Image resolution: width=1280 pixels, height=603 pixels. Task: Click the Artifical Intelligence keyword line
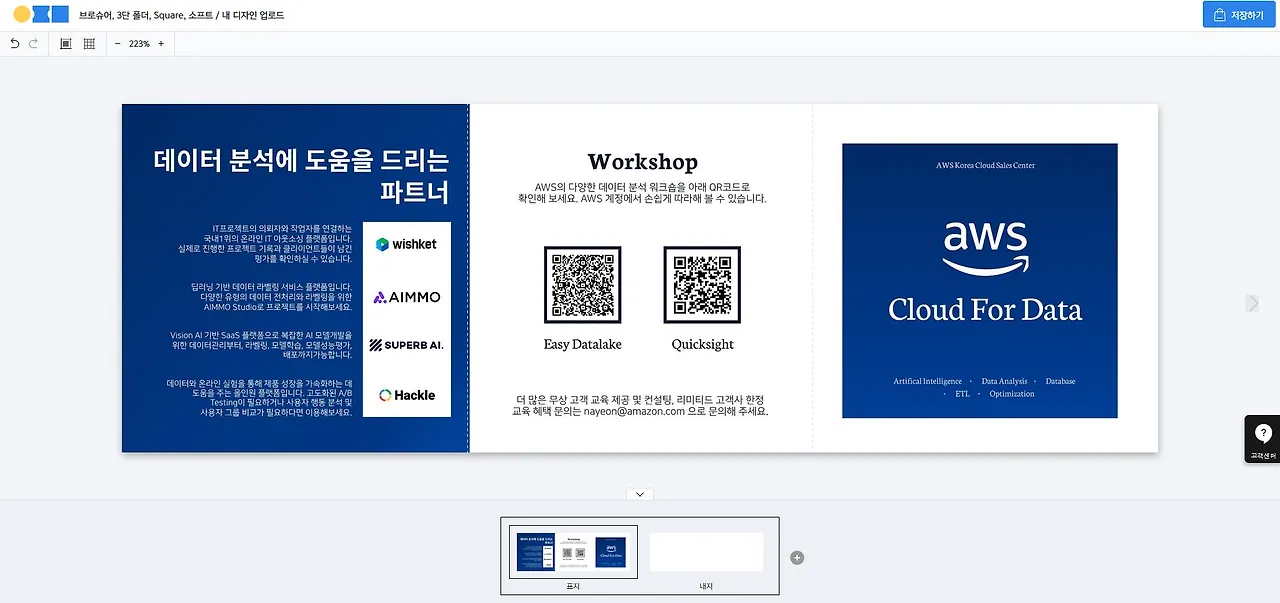click(985, 387)
